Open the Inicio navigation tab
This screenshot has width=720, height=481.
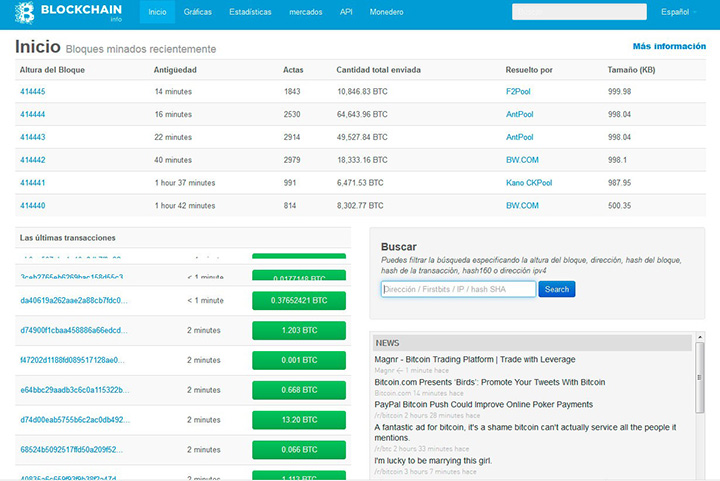[x=156, y=12]
